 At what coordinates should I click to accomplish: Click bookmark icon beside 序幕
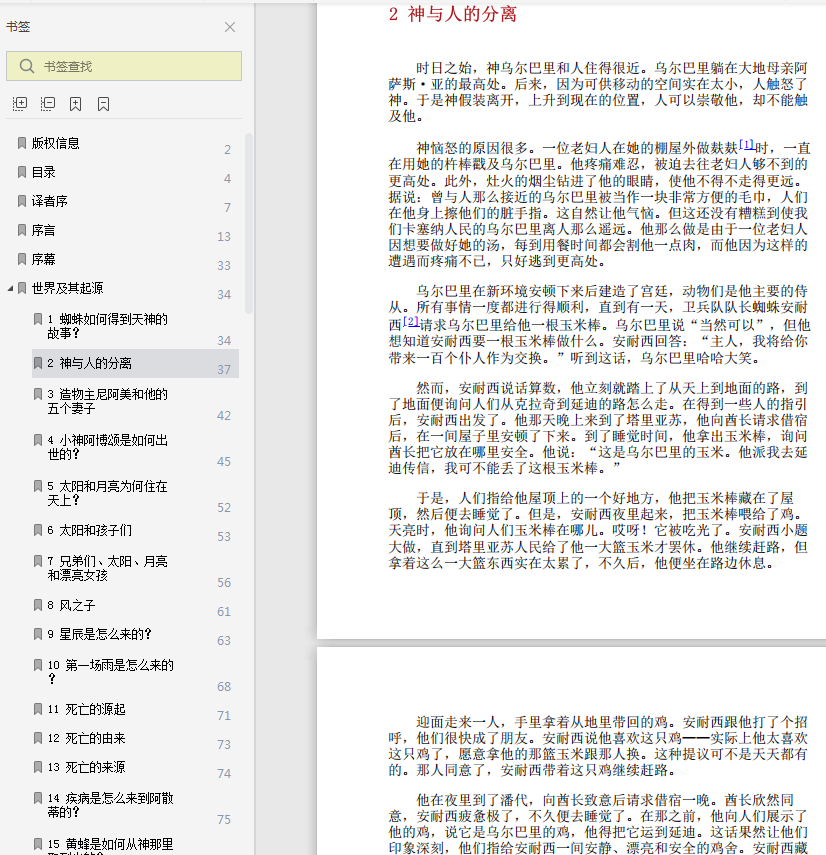22,259
